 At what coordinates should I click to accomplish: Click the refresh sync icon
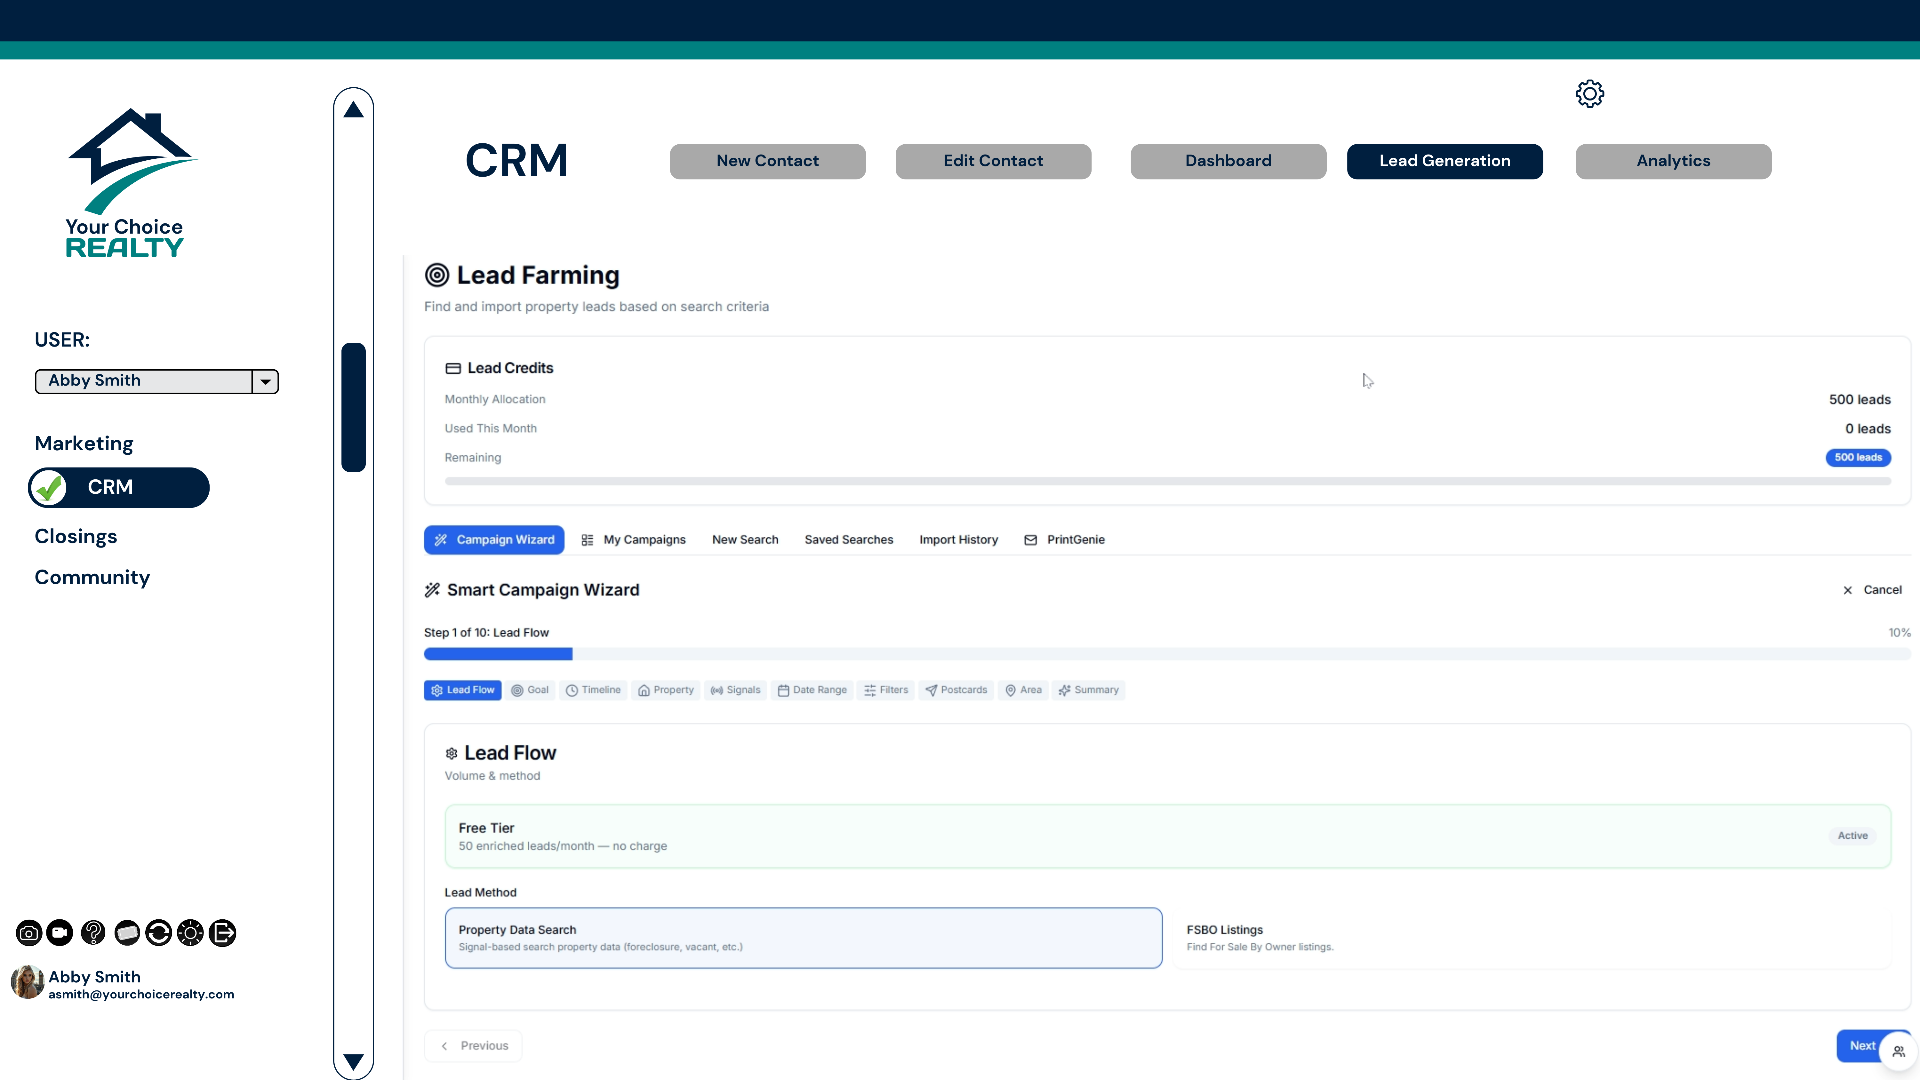pos(158,933)
